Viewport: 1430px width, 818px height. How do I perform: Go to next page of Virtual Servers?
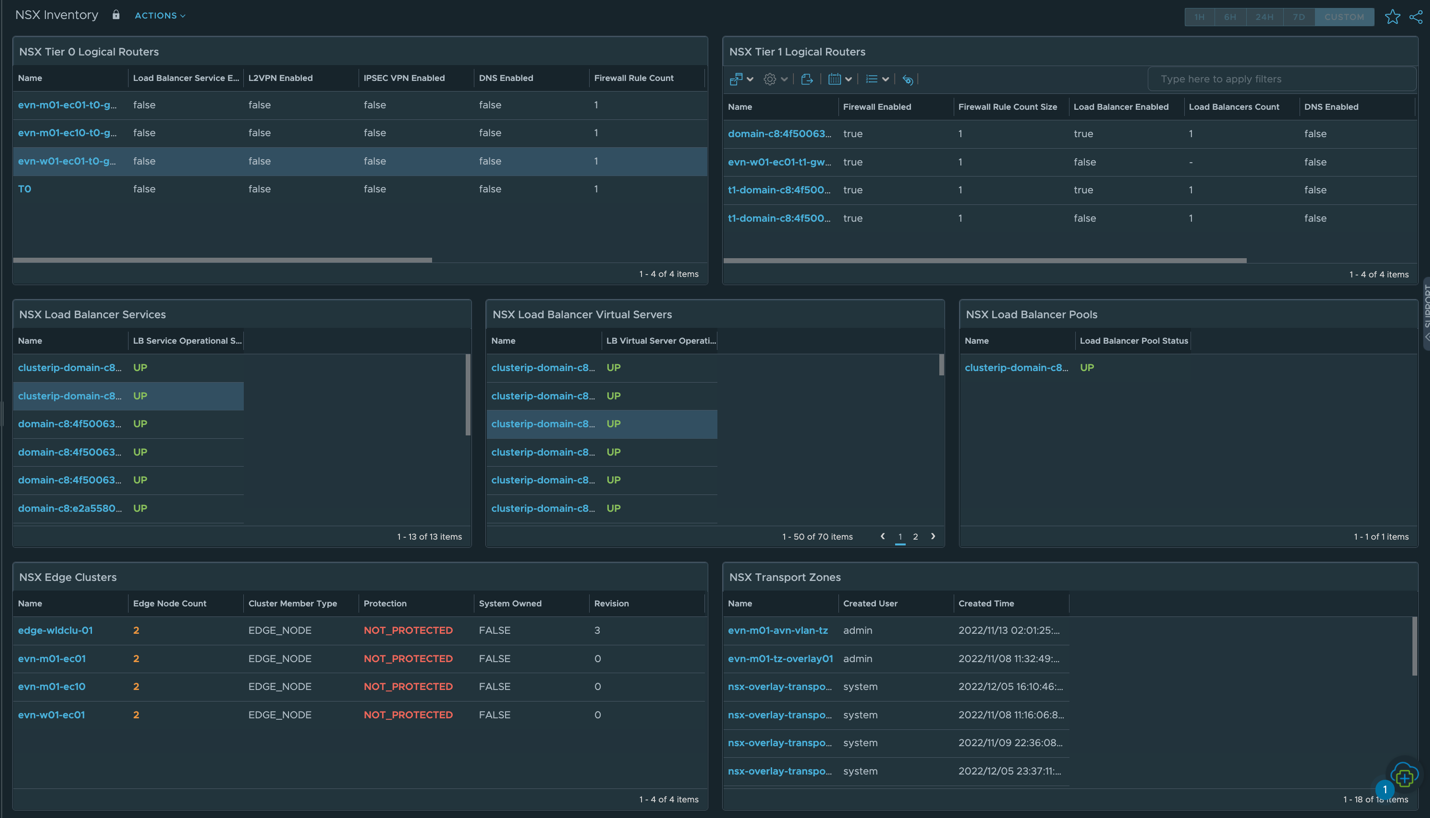(933, 537)
